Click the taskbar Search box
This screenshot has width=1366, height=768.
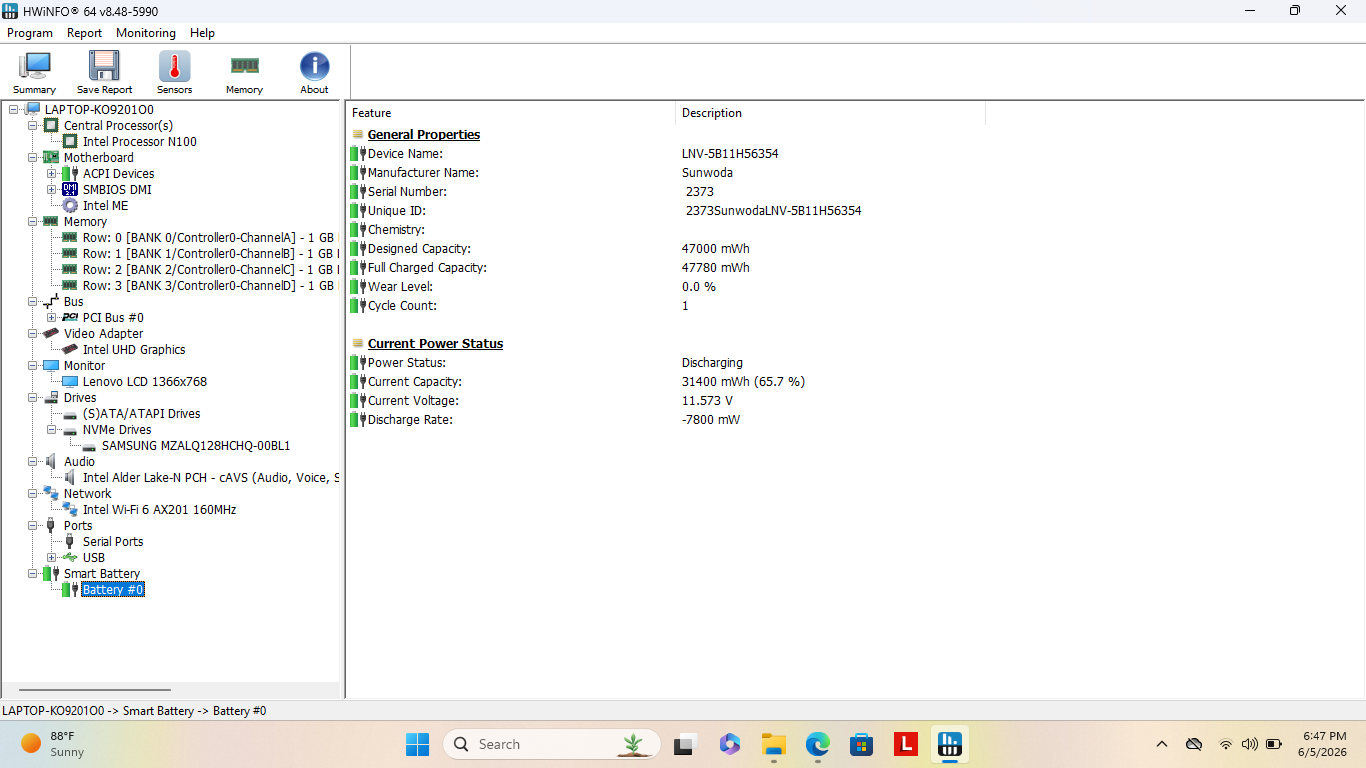pyautogui.click(x=552, y=744)
